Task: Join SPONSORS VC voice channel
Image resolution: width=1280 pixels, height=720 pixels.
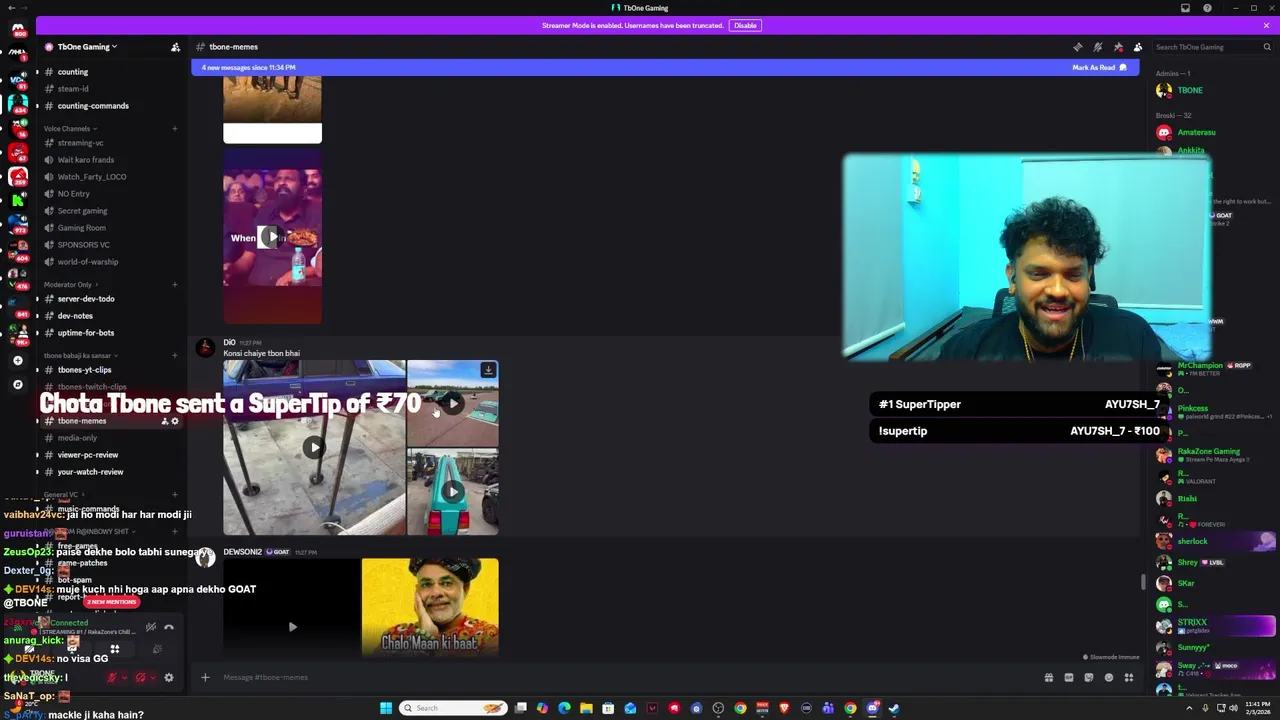Action: click(x=110, y=245)
